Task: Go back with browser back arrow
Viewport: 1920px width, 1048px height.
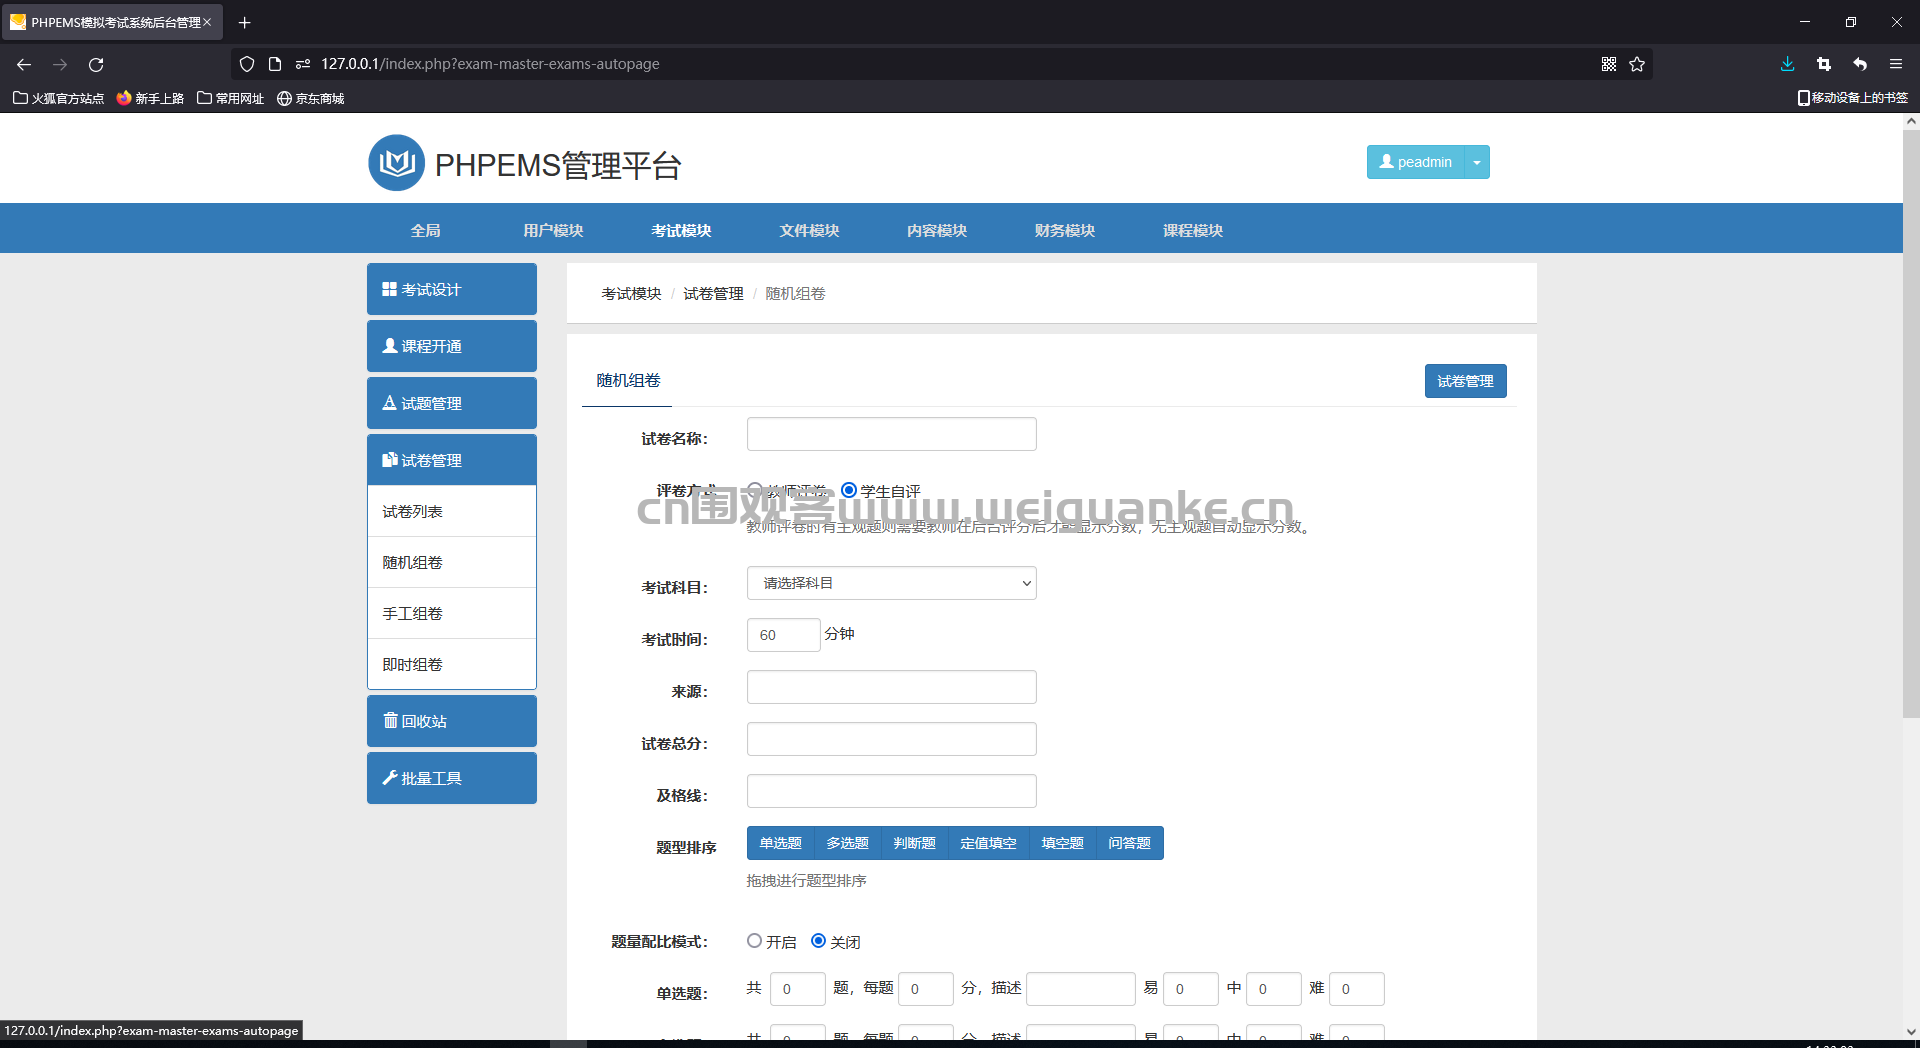Action: [x=24, y=64]
